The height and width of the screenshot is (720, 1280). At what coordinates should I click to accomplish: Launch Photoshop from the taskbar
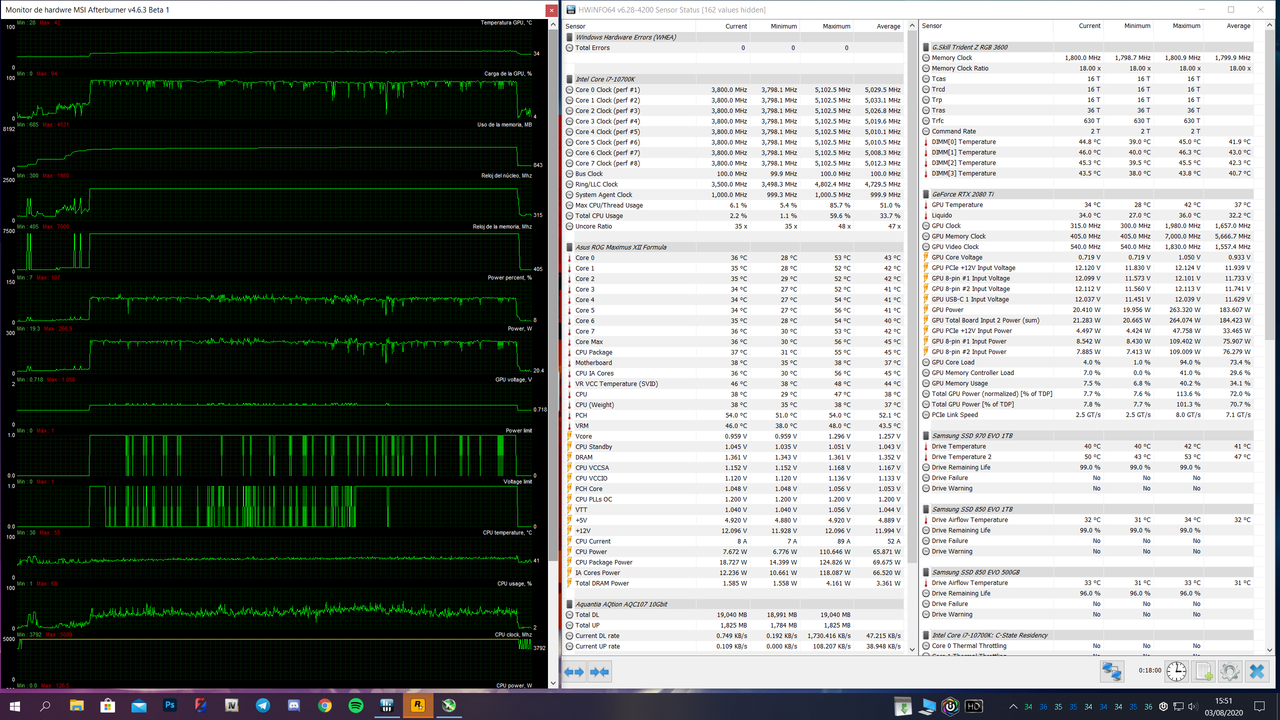tap(170, 706)
